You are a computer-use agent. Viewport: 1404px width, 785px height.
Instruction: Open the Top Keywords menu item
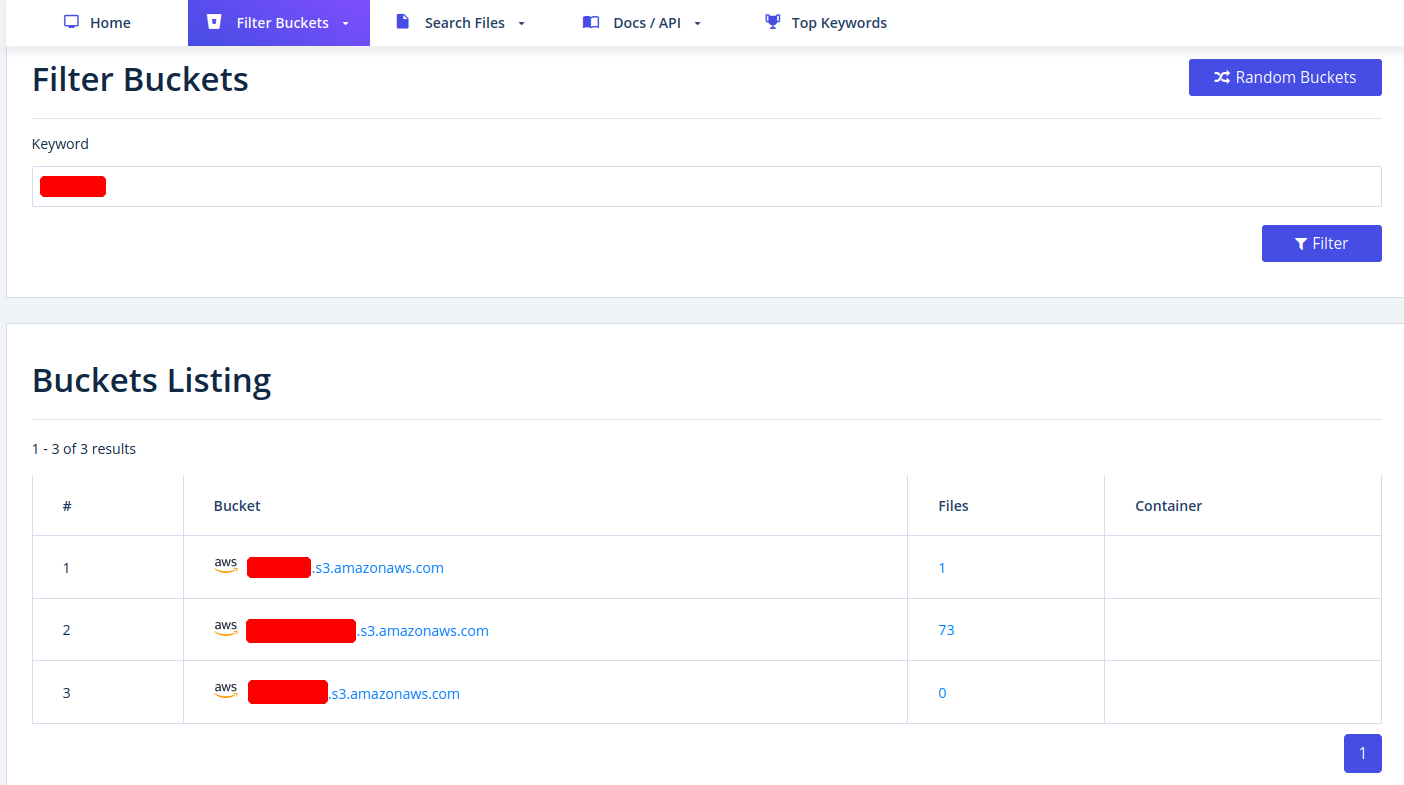(838, 23)
